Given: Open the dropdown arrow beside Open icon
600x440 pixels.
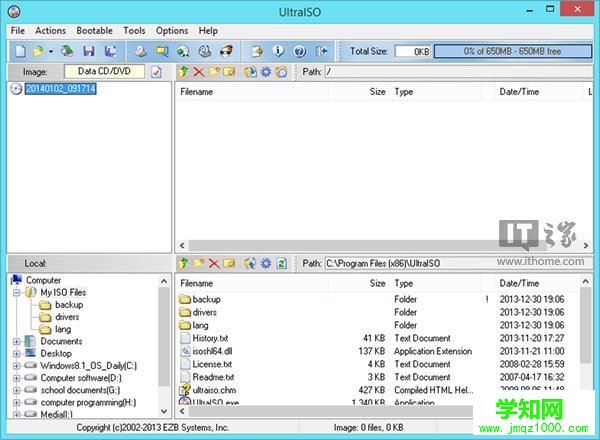Looking at the screenshot, I should pyautogui.click(x=51, y=51).
